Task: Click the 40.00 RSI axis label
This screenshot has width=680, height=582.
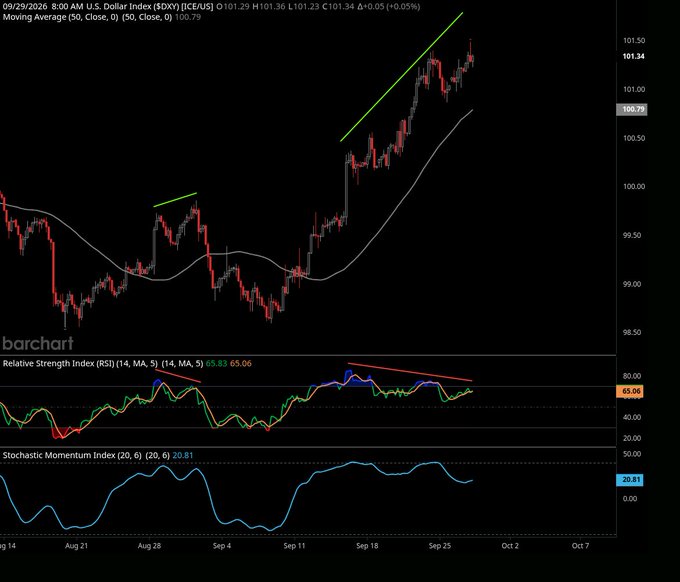Action: (x=632, y=418)
